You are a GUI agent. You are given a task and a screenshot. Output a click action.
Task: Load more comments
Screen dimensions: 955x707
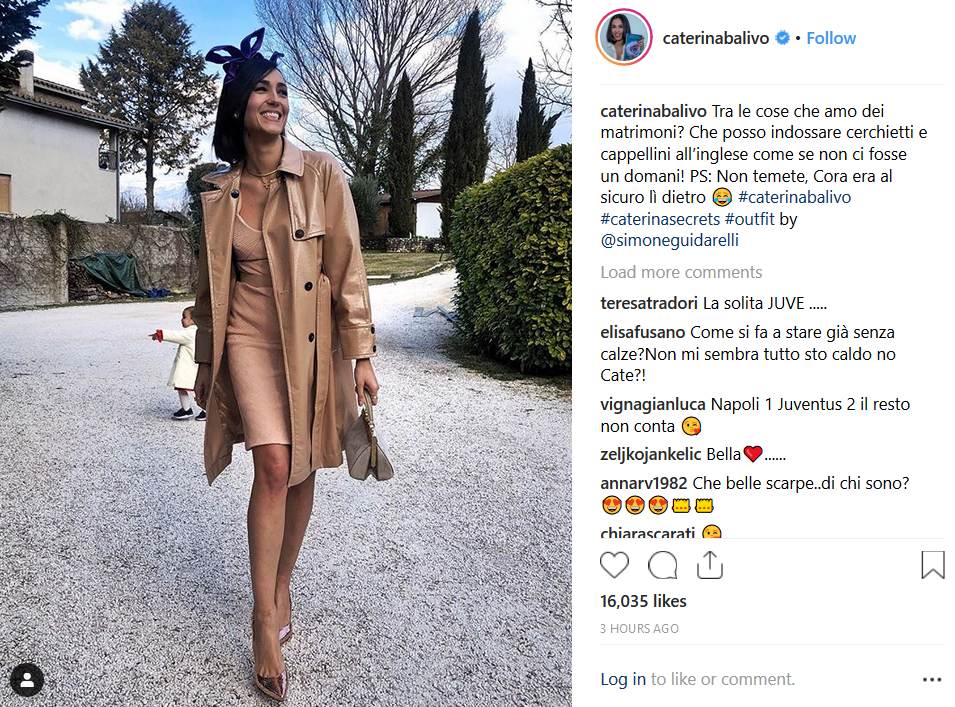681,272
